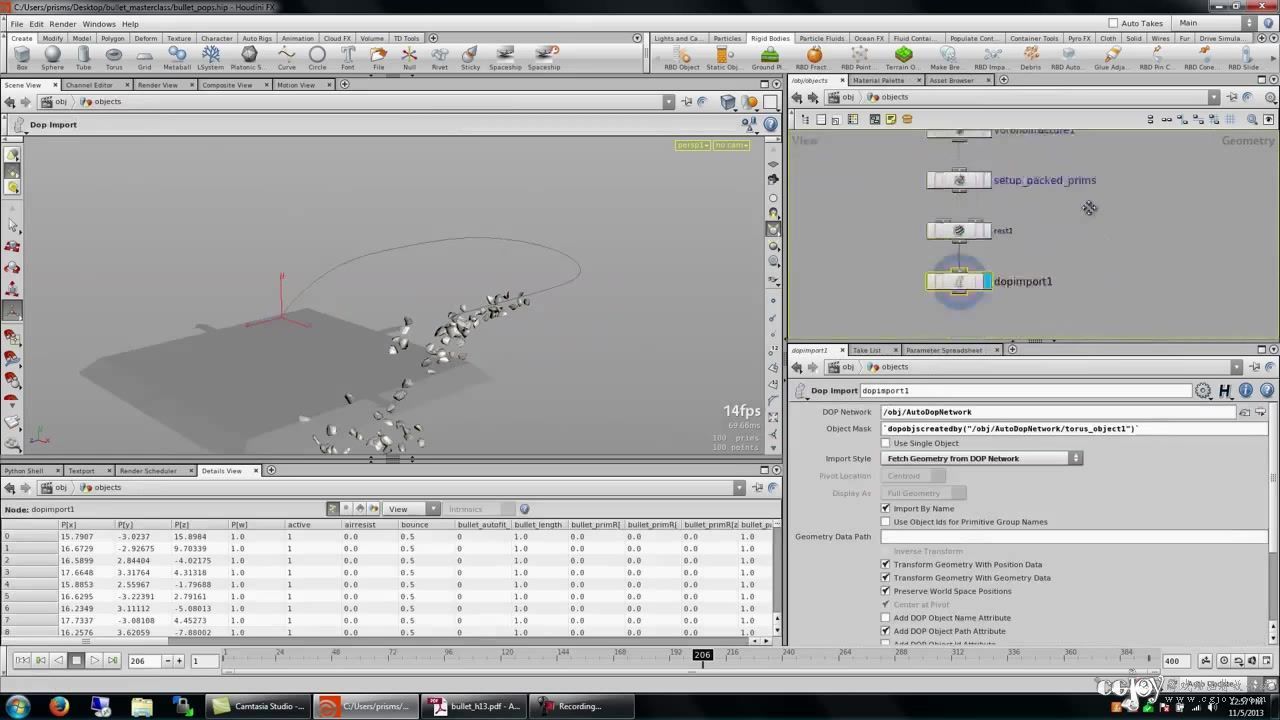
Task: Select the Terrain Object shelf tool
Action: (903, 58)
